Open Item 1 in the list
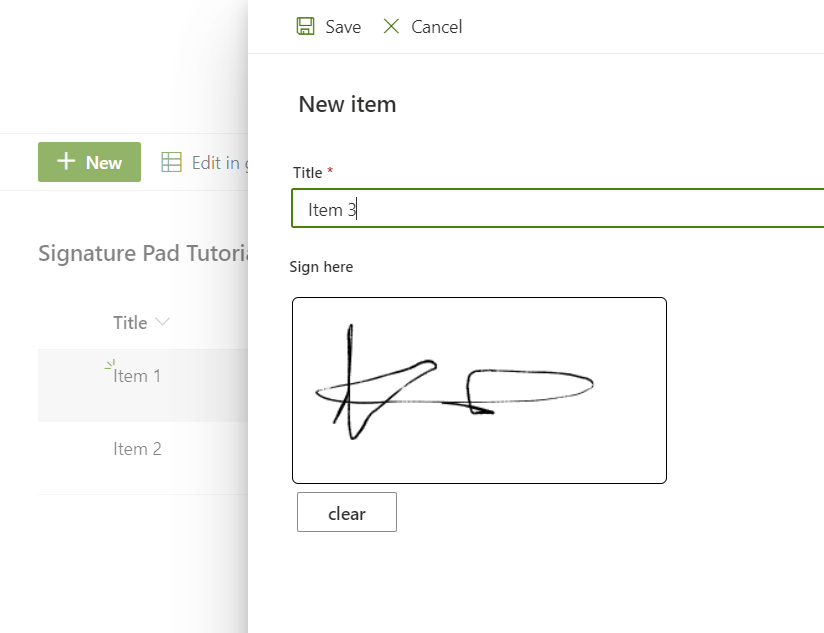This screenshot has height=633, width=824. pos(138,377)
